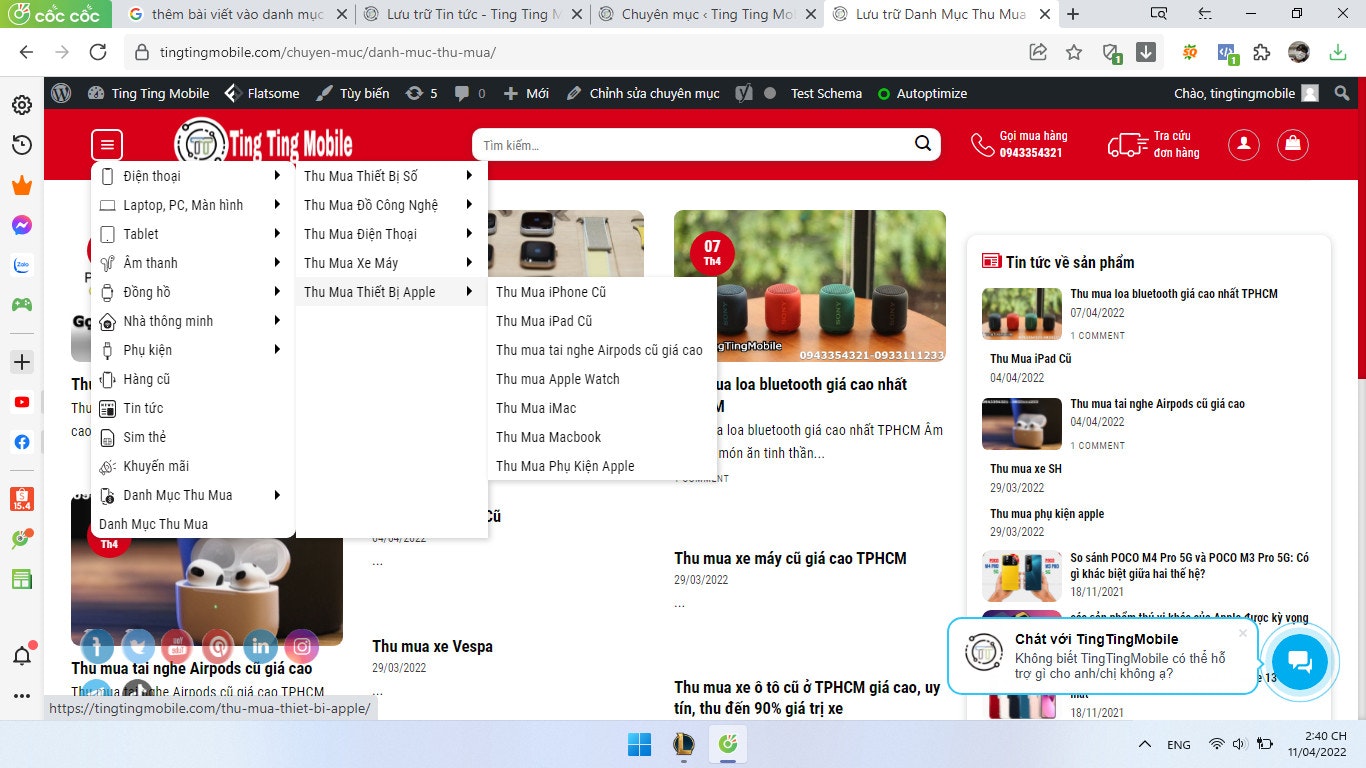The height and width of the screenshot is (768, 1366).
Task: Open Cốc Cốc browser from the taskbar
Action: coord(729,745)
